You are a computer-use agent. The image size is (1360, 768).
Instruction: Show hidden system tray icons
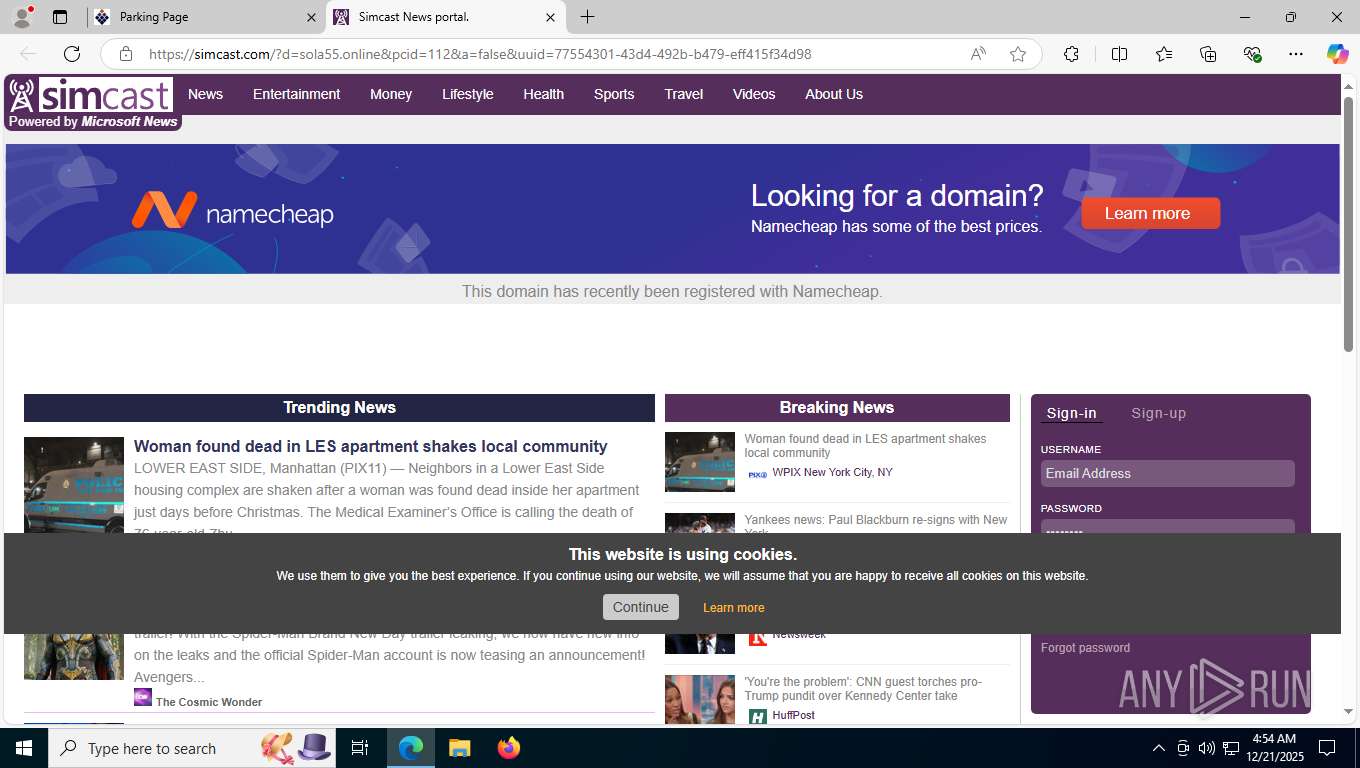click(1158, 748)
